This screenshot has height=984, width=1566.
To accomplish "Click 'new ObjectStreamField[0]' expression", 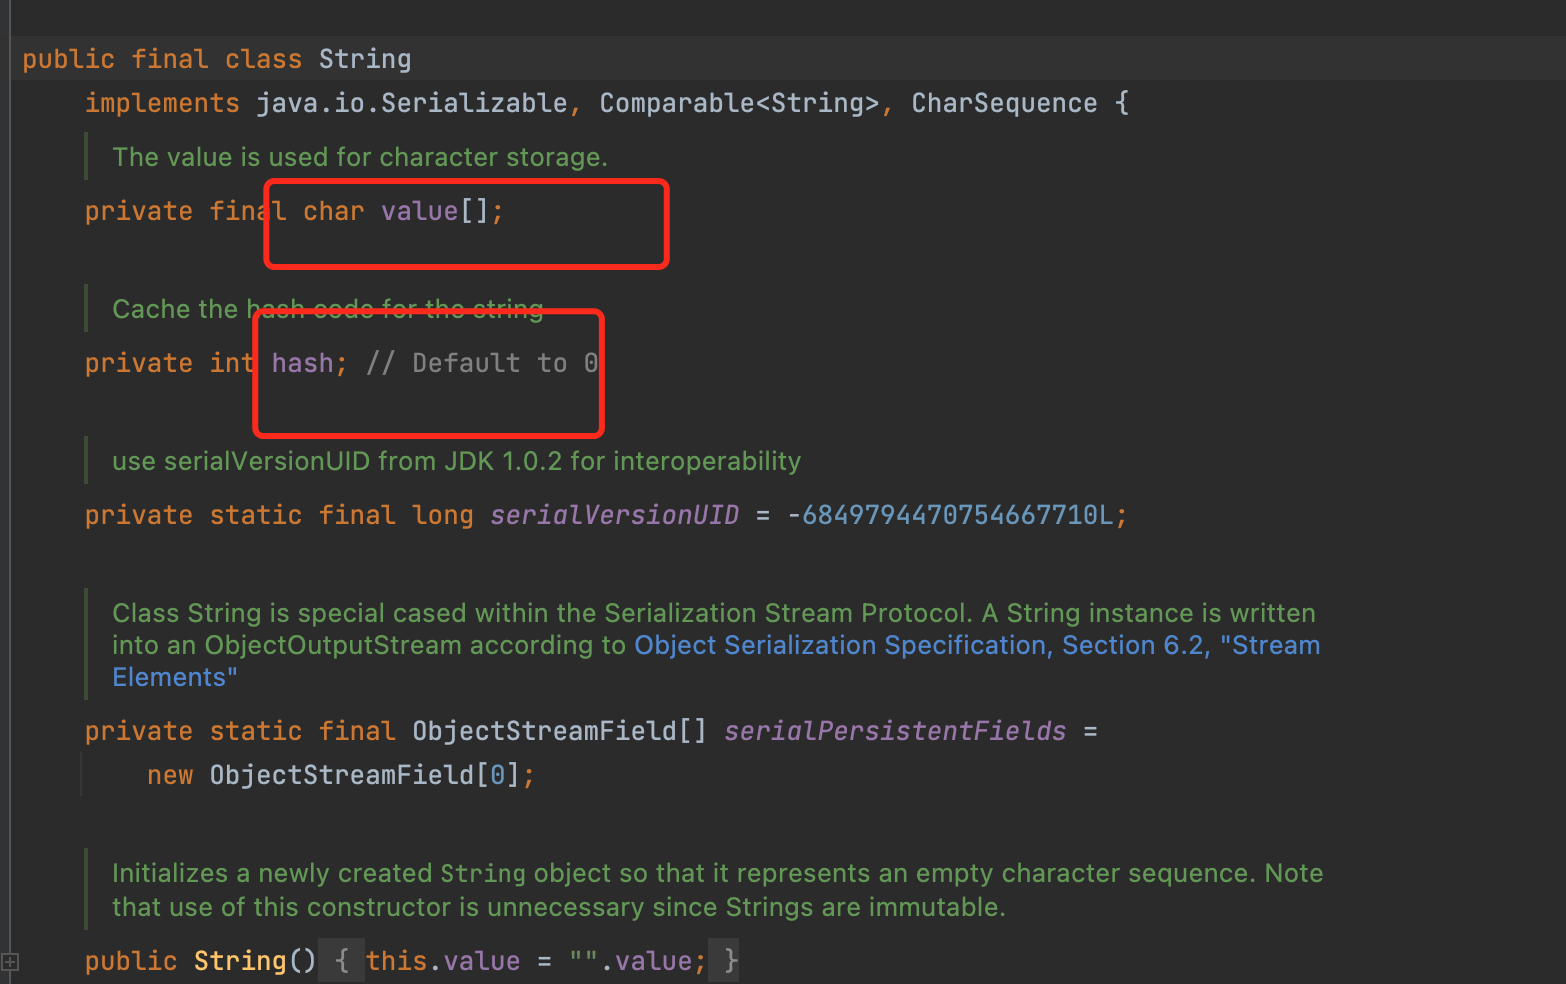I will click(334, 775).
